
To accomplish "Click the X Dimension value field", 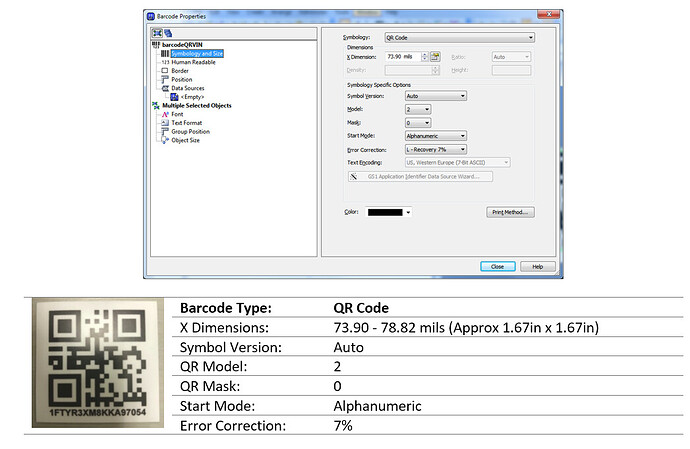I will coord(403,57).
